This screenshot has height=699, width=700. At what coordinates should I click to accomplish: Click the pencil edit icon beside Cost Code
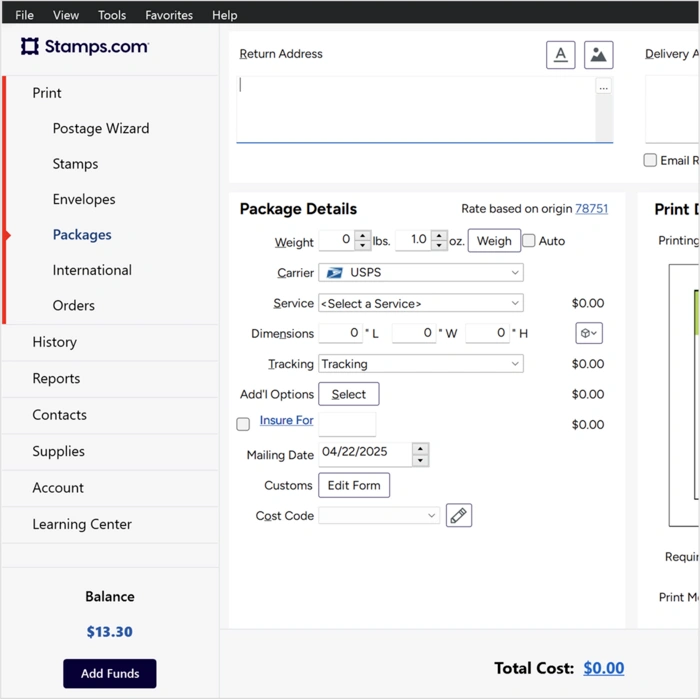458,516
